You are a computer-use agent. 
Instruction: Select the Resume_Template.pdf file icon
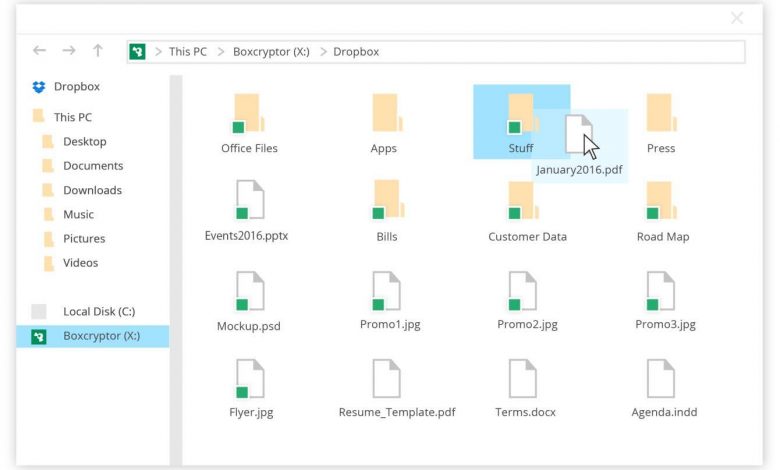pyautogui.click(x=386, y=378)
